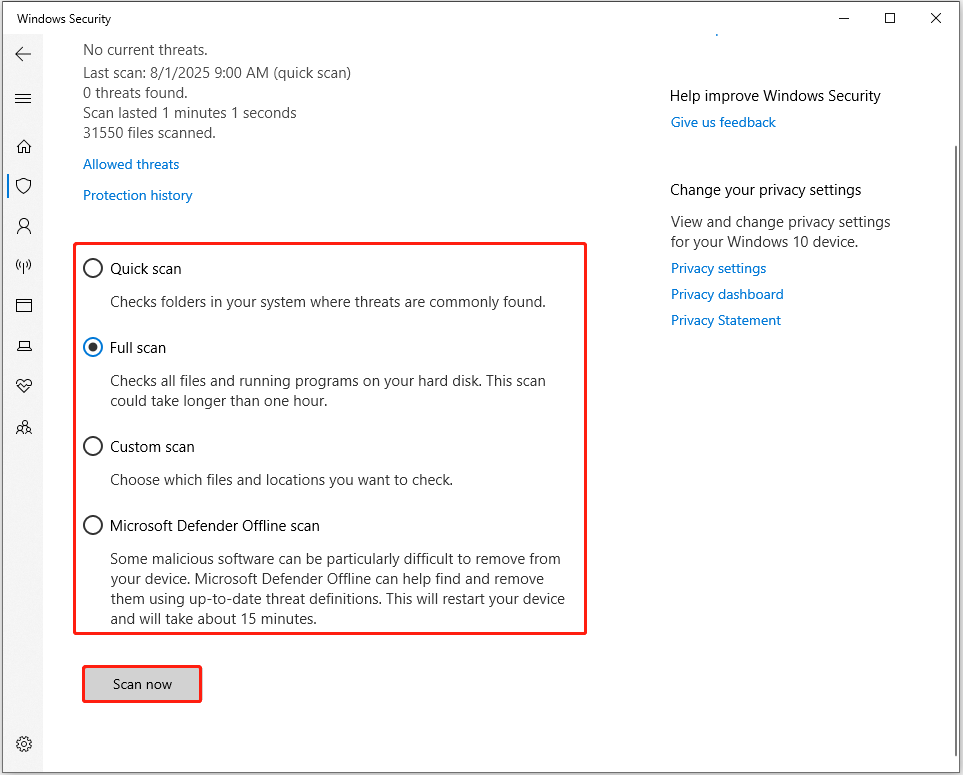Viewport: 963px width, 775px height.
Task: Open Family options in the sidebar
Action: point(23,427)
